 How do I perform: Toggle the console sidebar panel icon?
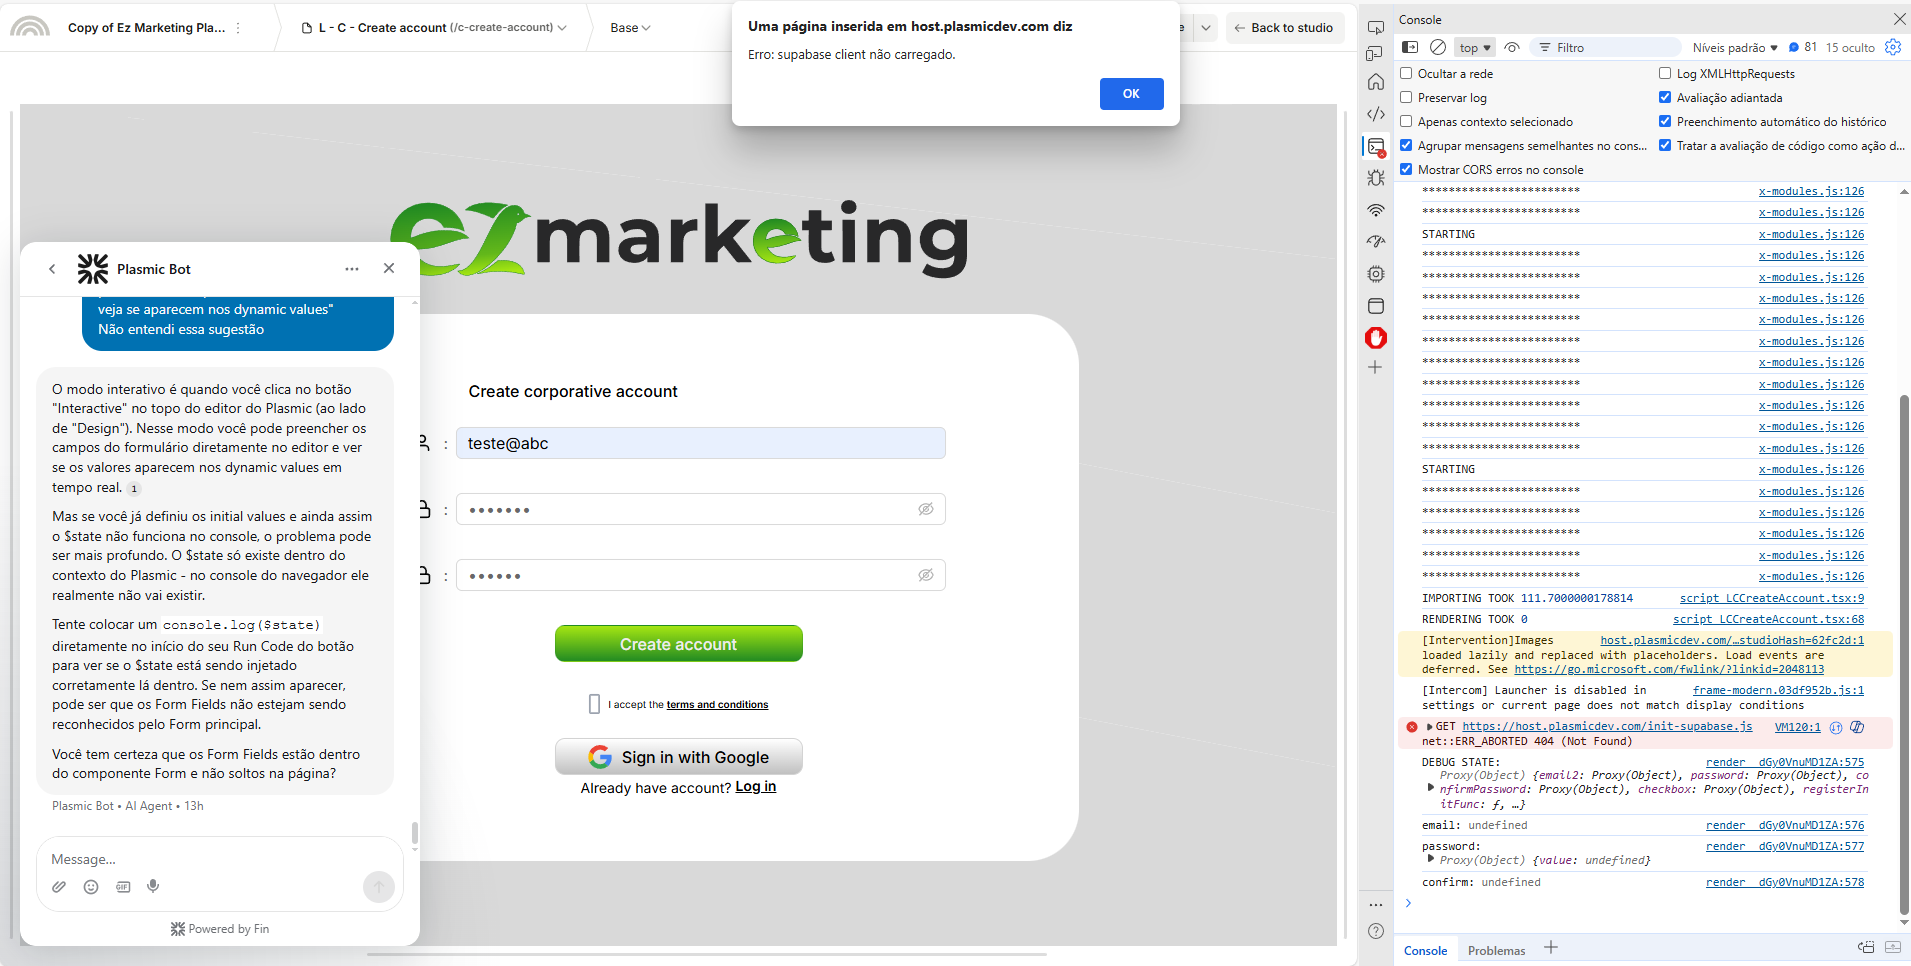[x=1410, y=47]
